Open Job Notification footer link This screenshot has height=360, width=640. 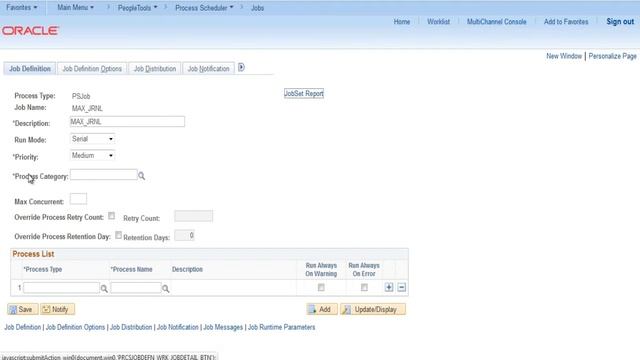pos(178,327)
